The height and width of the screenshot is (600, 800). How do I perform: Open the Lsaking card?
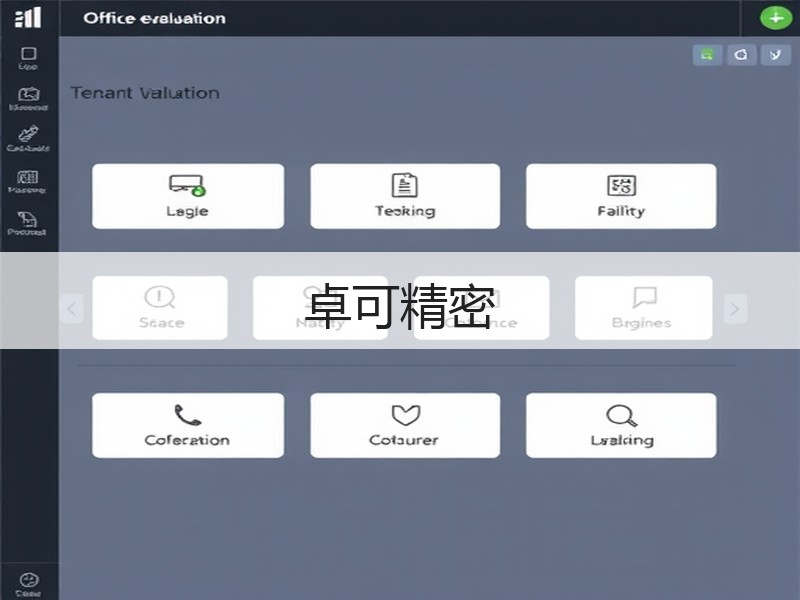coord(621,425)
